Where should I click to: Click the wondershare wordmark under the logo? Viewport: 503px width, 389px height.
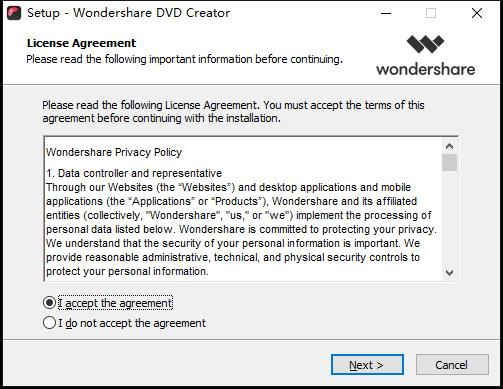pyautogui.click(x=426, y=69)
